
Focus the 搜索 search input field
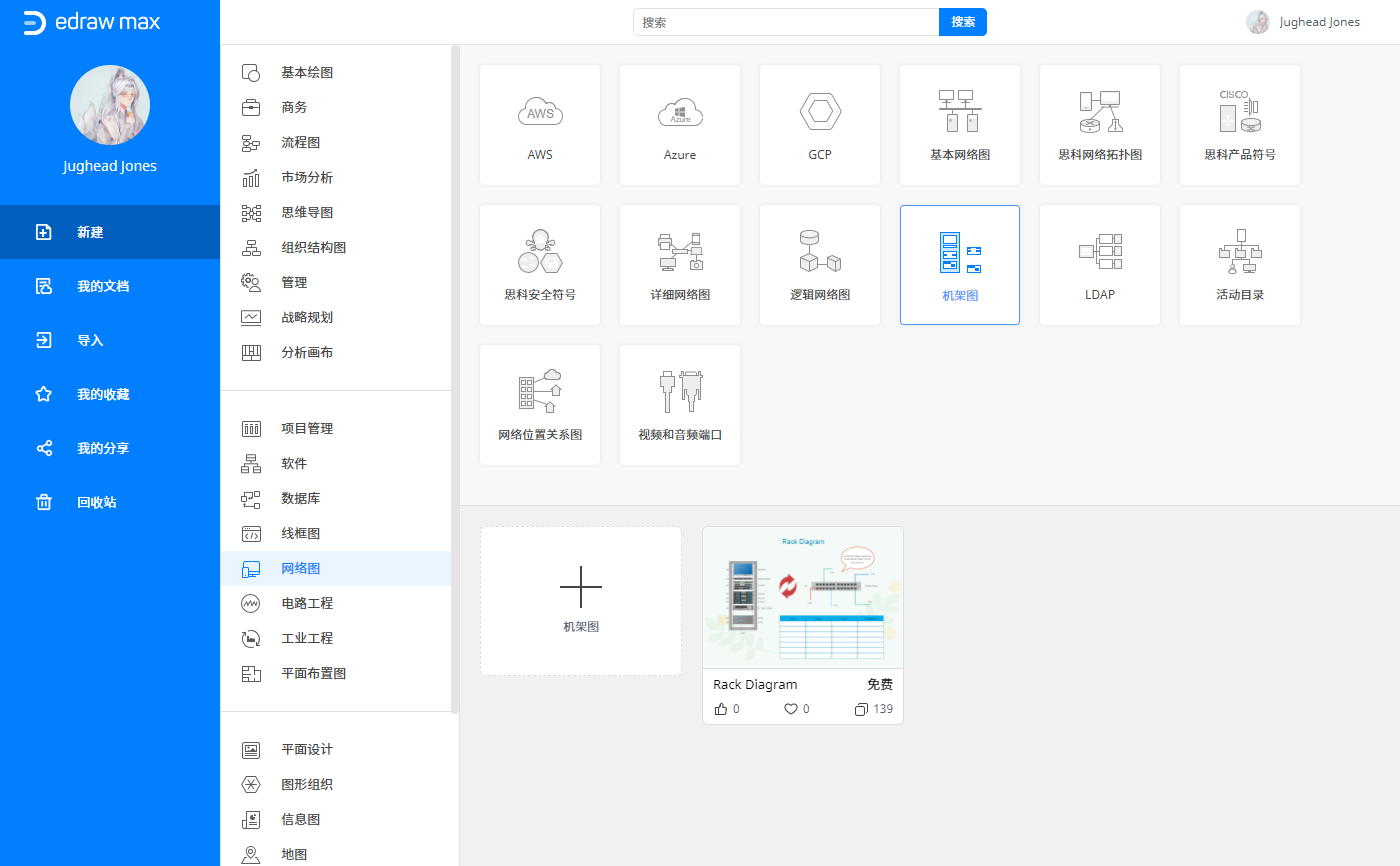786,22
